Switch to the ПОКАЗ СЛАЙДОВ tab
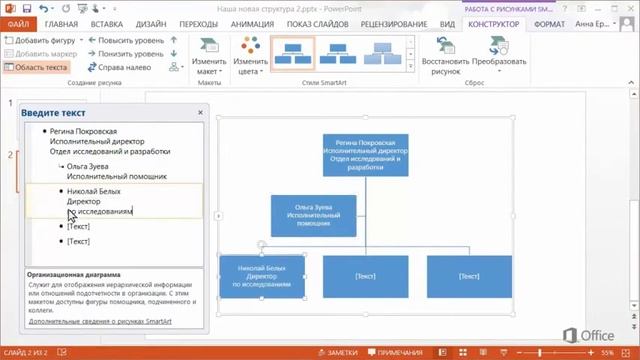 (x=318, y=24)
